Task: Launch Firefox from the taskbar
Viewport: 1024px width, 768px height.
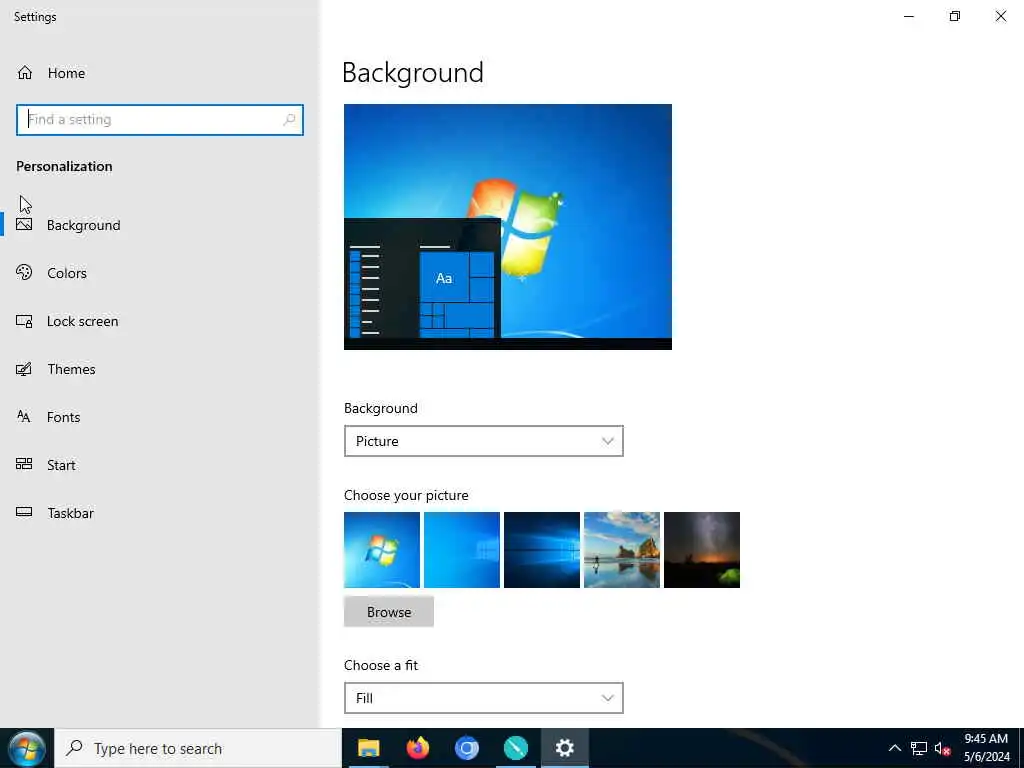Action: point(418,748)
